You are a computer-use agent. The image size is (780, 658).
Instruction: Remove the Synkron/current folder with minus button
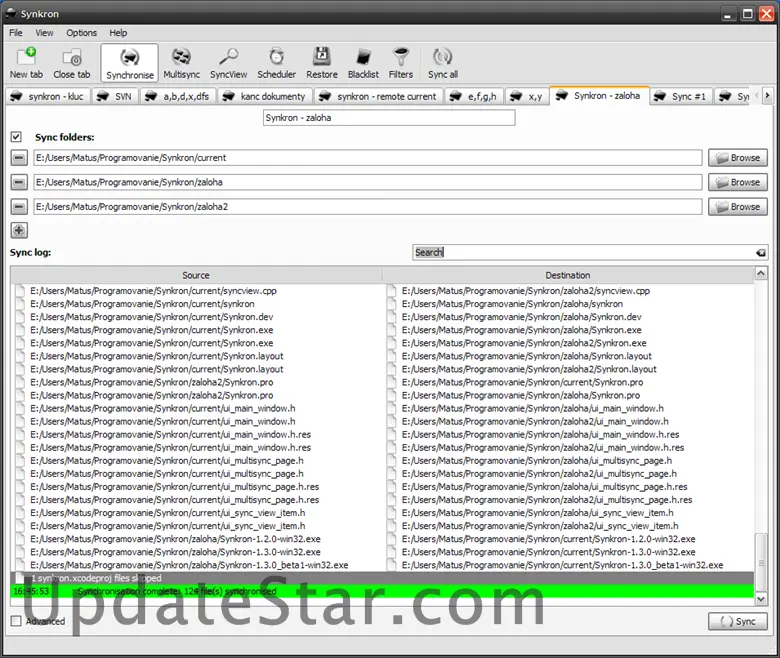coord(19,158)
